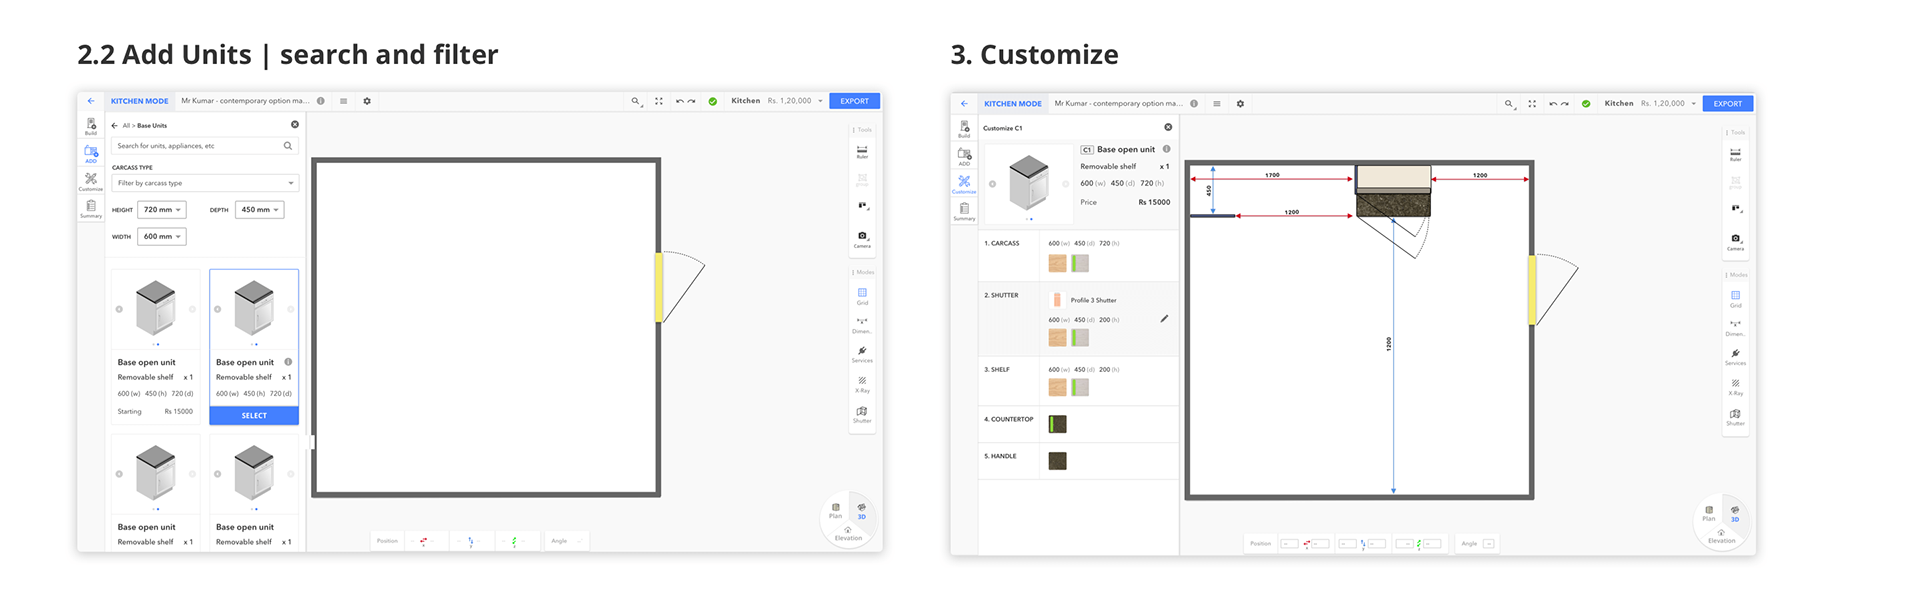1920x597 pixels.
Task: Toggle Services mode in the Add Units window
Action: pyautogui.click(x=862, y=354)
